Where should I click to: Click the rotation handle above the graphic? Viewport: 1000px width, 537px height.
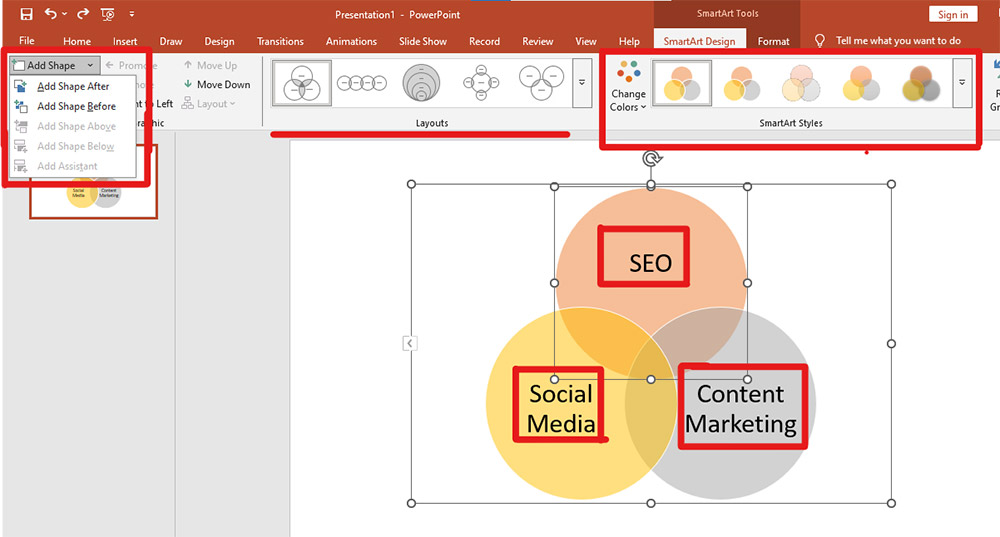click(x=651, y=158)
